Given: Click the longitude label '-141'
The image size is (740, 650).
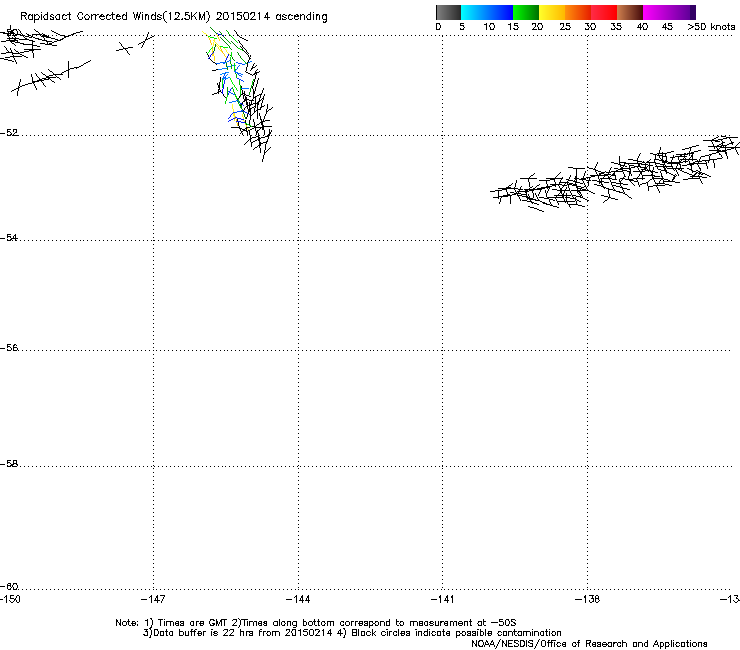Looking at the screenshot, I should (x=443, y=599).
